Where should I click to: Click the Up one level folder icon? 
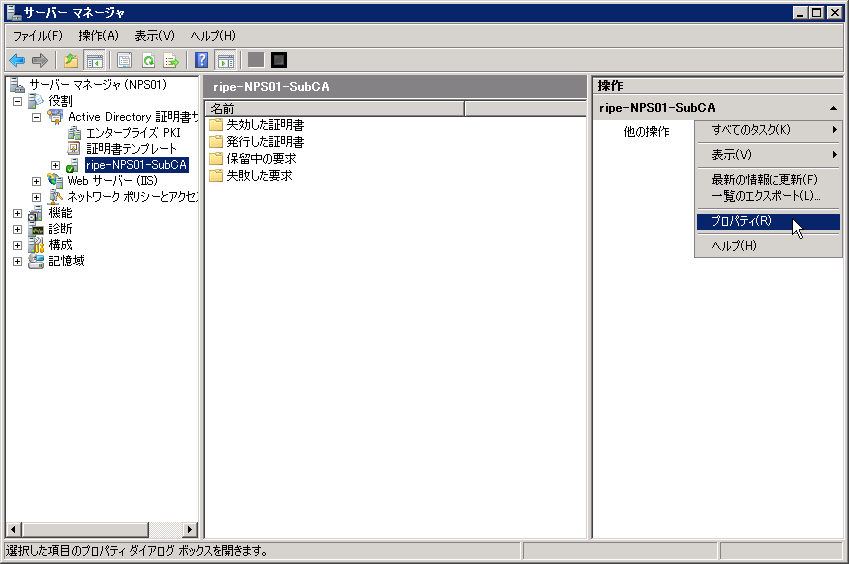(71, 60)
